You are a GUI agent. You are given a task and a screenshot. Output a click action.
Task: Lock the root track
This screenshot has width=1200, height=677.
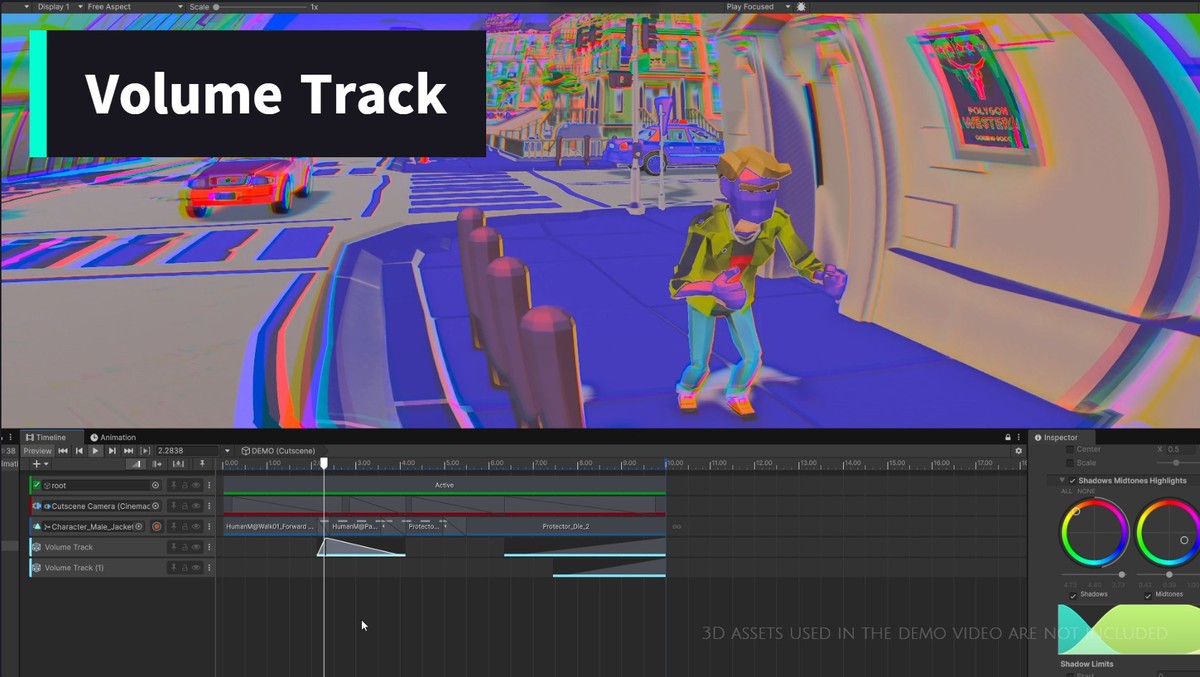click(x=185, y=485)
